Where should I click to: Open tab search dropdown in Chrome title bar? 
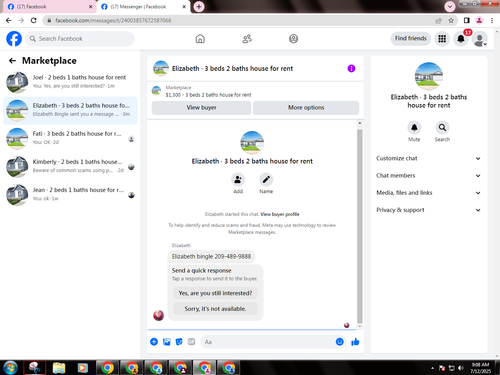click(450, 6)
